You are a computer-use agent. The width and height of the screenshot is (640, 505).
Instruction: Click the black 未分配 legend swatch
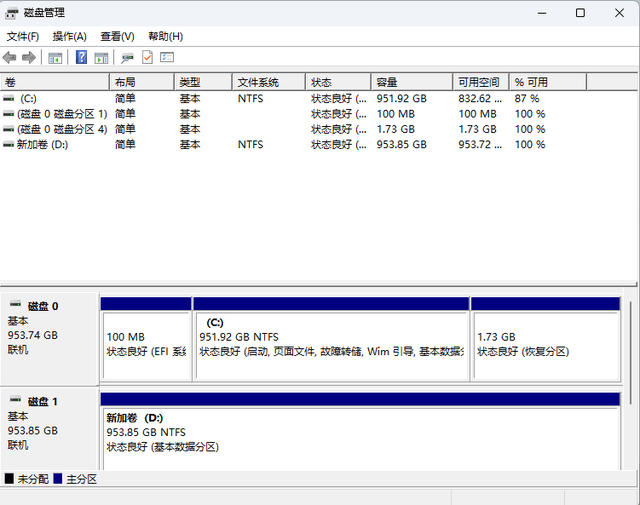pos(9,478)
